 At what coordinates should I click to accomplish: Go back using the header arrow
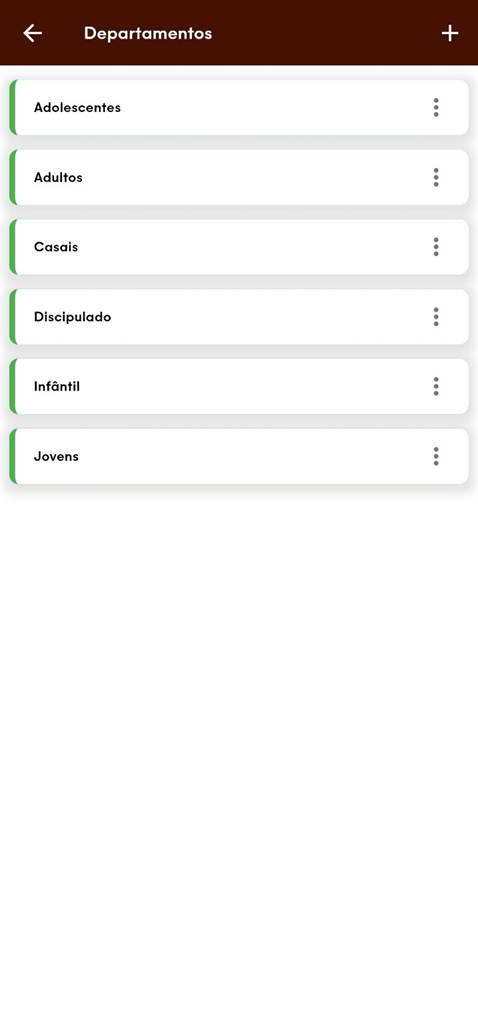pyautogui.click(x=32, y=33)
